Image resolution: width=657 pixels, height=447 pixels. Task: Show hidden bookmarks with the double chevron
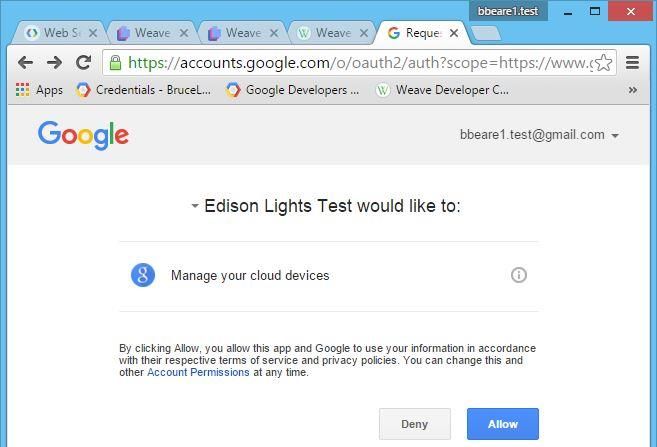click(633, 90)
